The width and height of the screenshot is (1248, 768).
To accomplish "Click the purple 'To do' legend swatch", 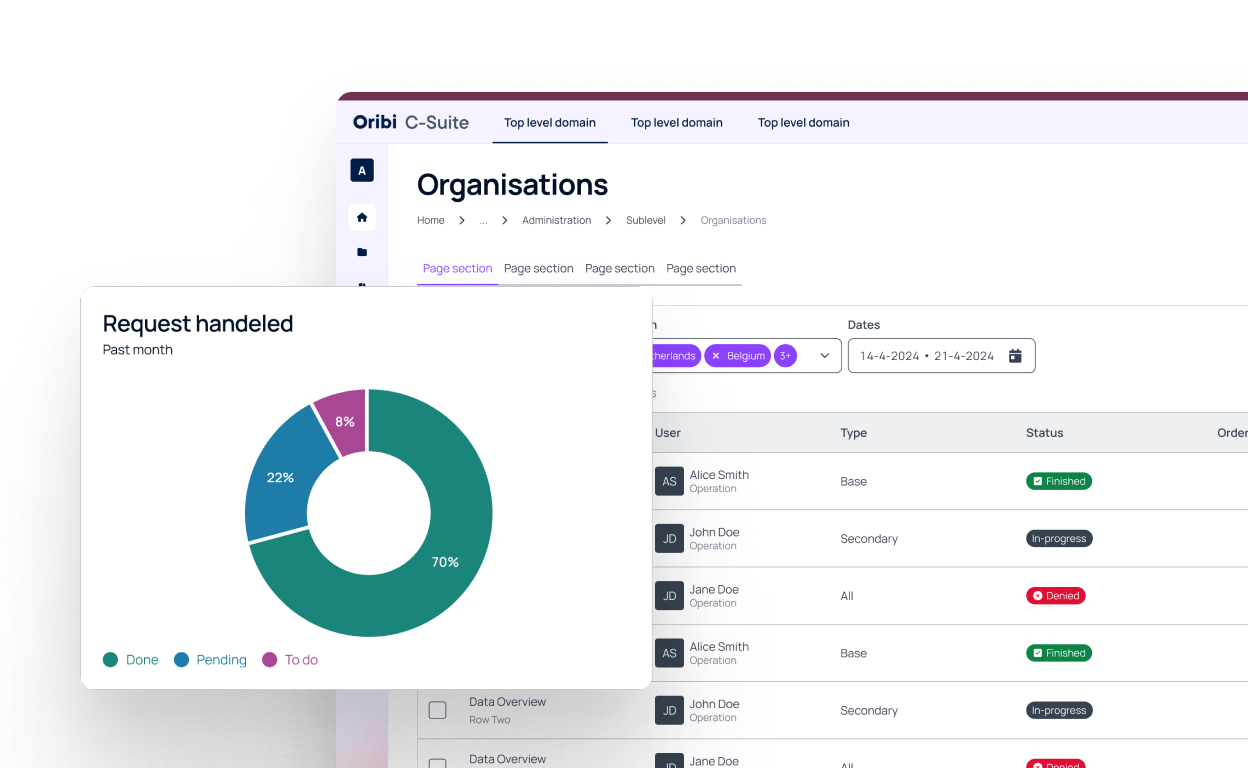I will [269, 660].
